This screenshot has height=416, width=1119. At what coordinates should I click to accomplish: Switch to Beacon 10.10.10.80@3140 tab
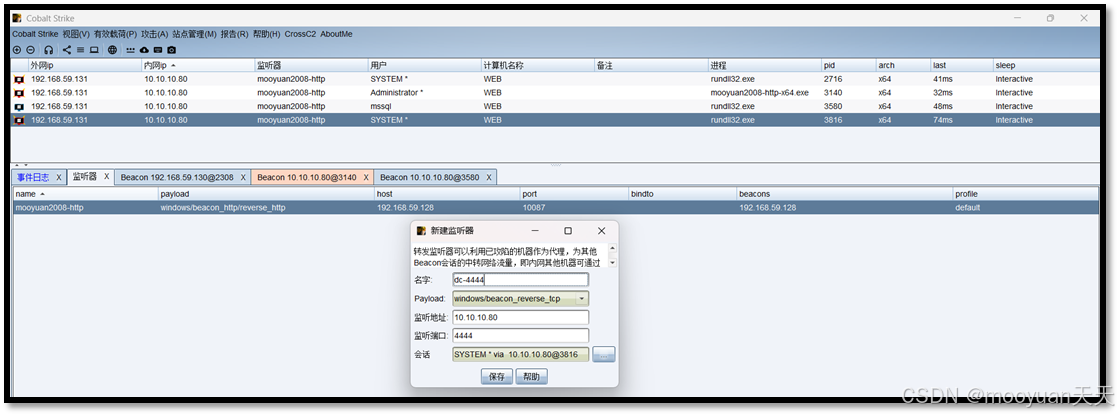pos(307,177)
